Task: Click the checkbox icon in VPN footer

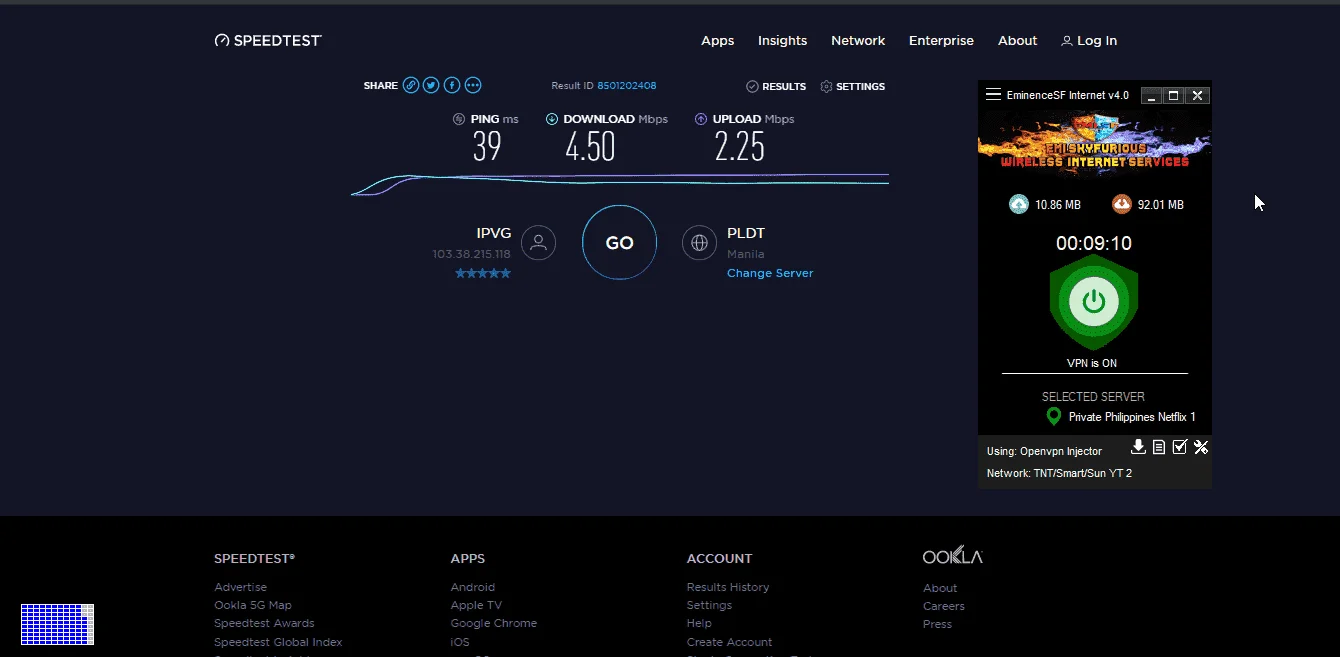Action: [x=1180, y=447]
